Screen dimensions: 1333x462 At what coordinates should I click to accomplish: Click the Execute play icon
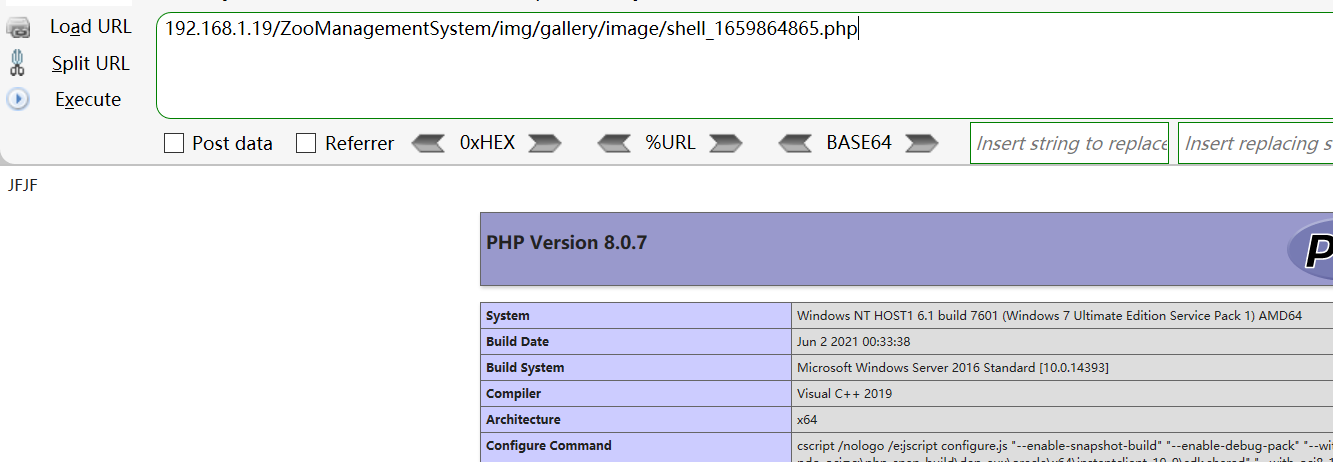coord(18,99)
